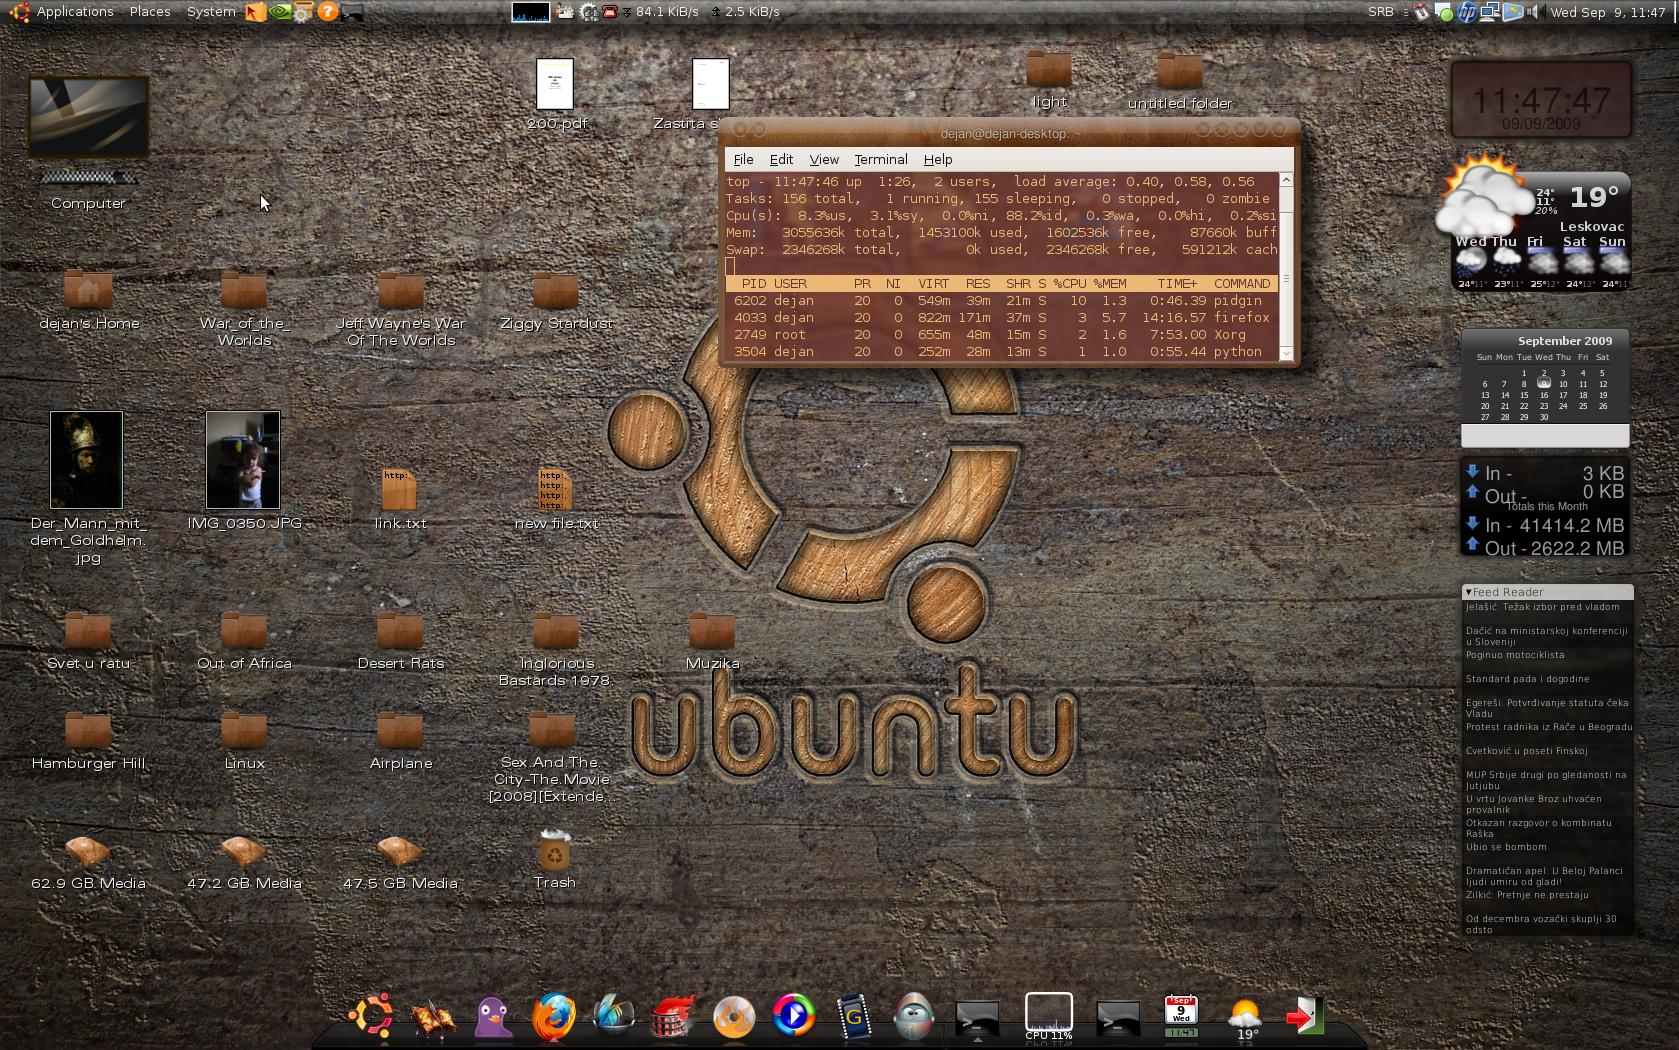
Task: Open the network connection tray icon
Action: coord(1490,12)
